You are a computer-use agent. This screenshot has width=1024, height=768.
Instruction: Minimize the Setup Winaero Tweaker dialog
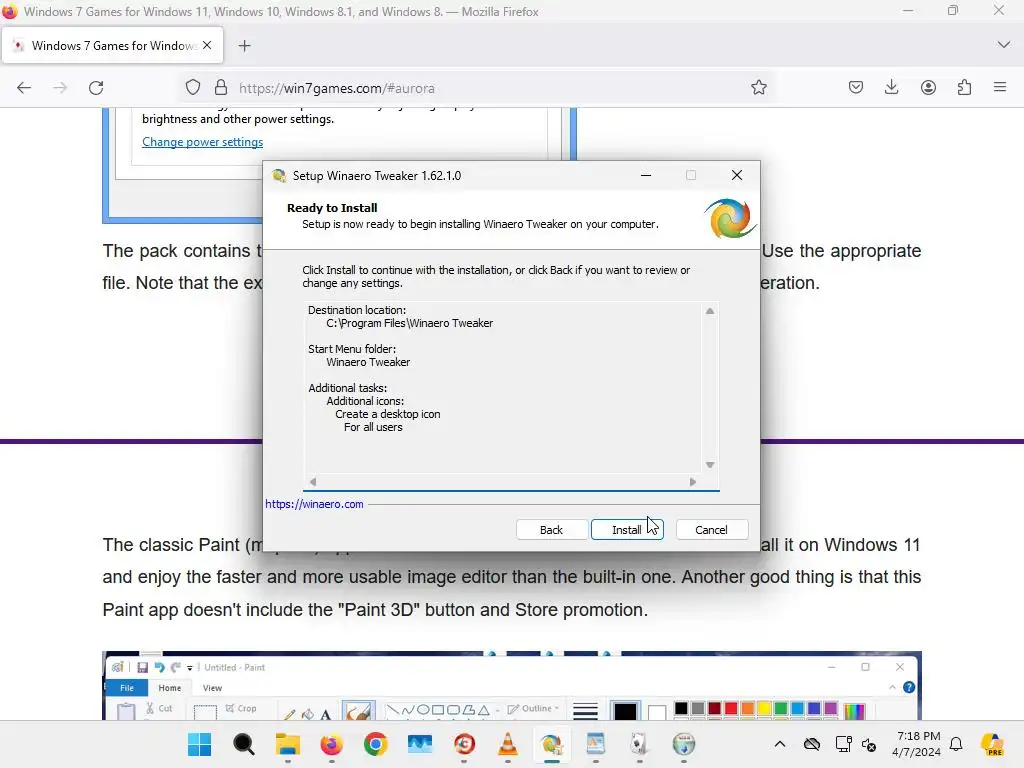point(646,175)
